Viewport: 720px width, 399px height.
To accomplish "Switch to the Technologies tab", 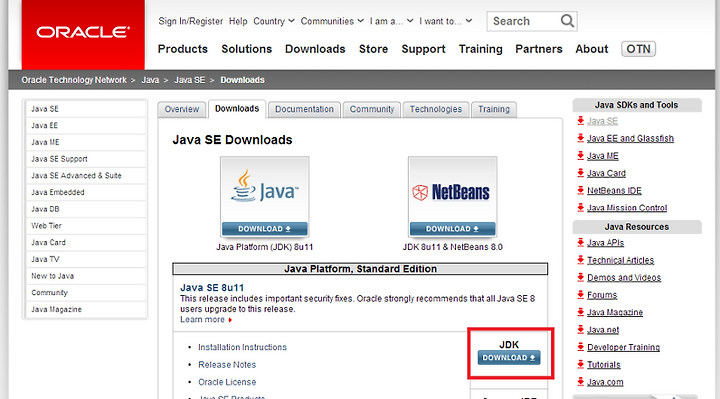I will 436,109.
